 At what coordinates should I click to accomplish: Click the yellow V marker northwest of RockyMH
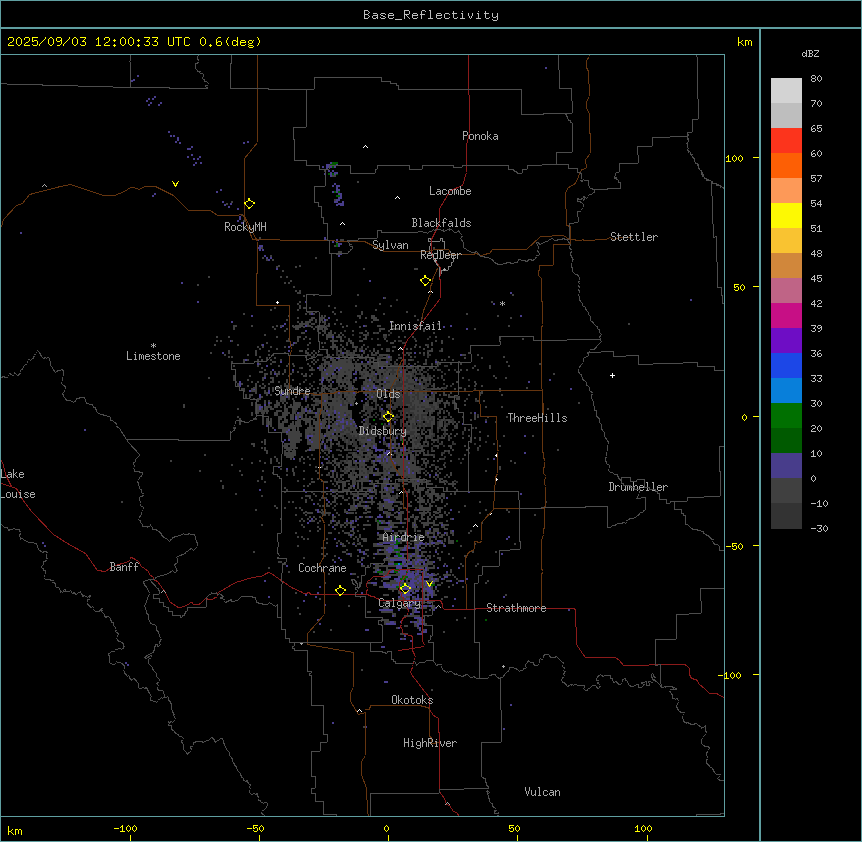(175, 184)
